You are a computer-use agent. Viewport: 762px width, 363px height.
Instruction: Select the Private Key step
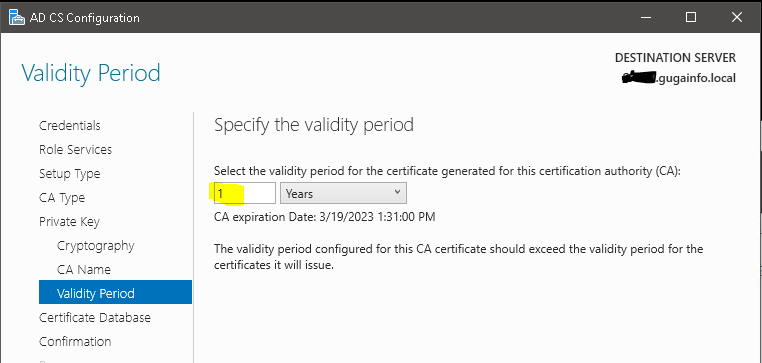(x=69, y=222)
